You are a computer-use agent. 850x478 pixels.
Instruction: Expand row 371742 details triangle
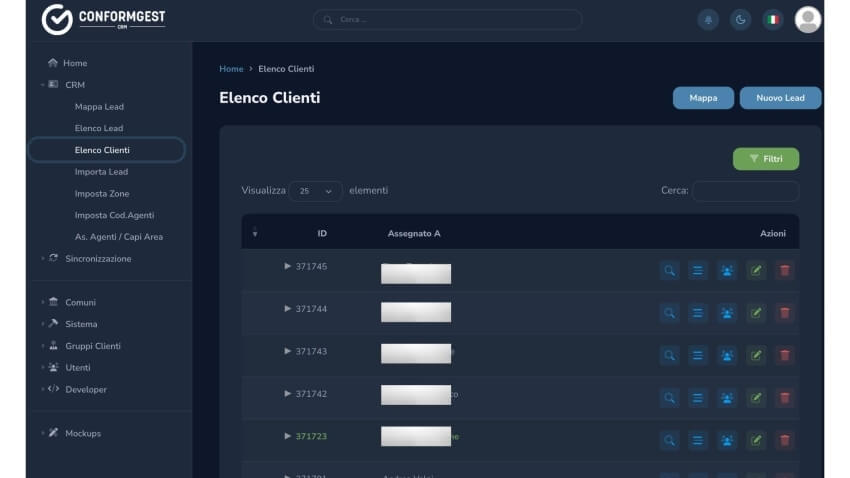click(287, 393)
